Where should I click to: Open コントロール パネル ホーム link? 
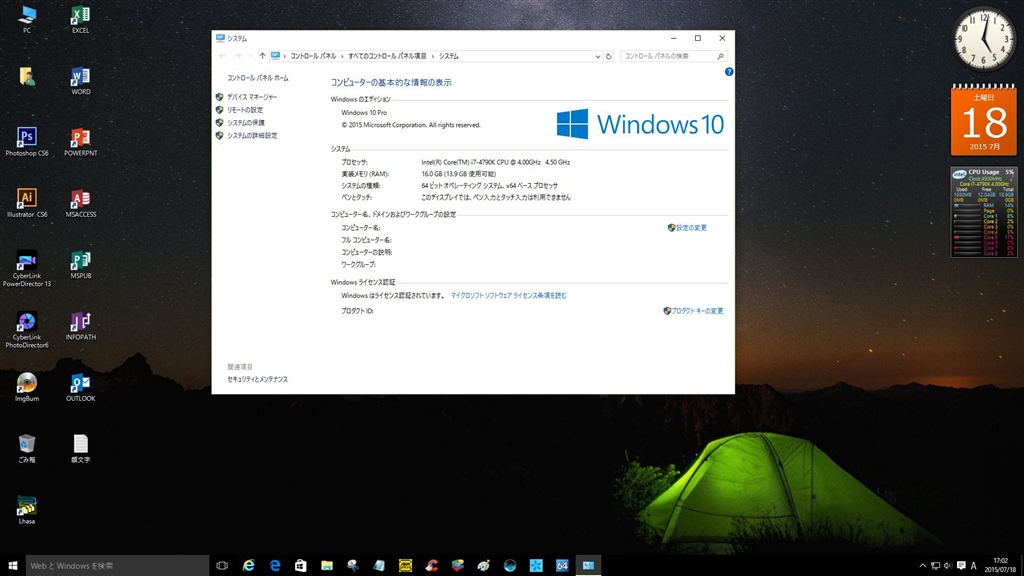click(x=257, y=78)
